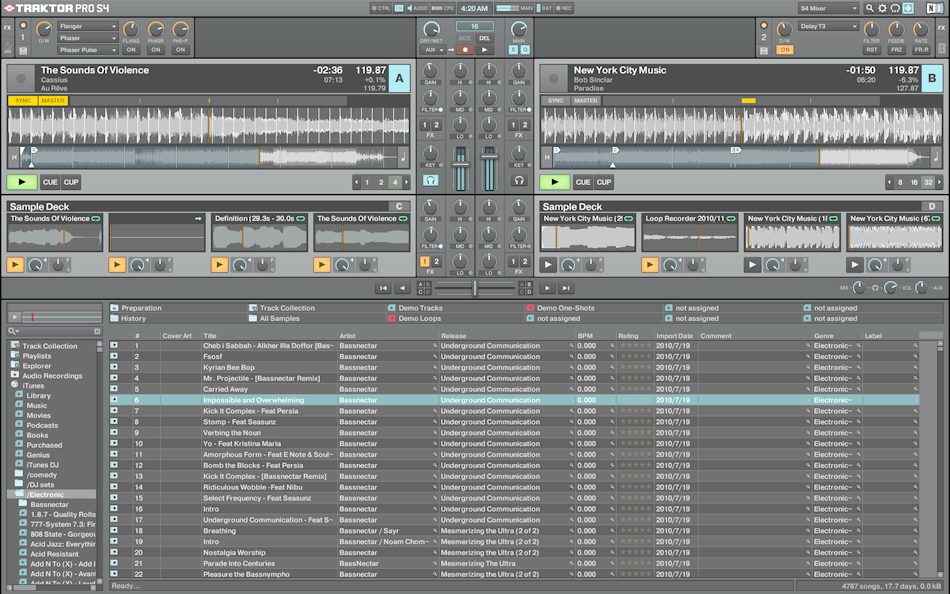The image size is (950, 594).
Task: Start the loop recorder with the red record button
Action: [465, 50]
